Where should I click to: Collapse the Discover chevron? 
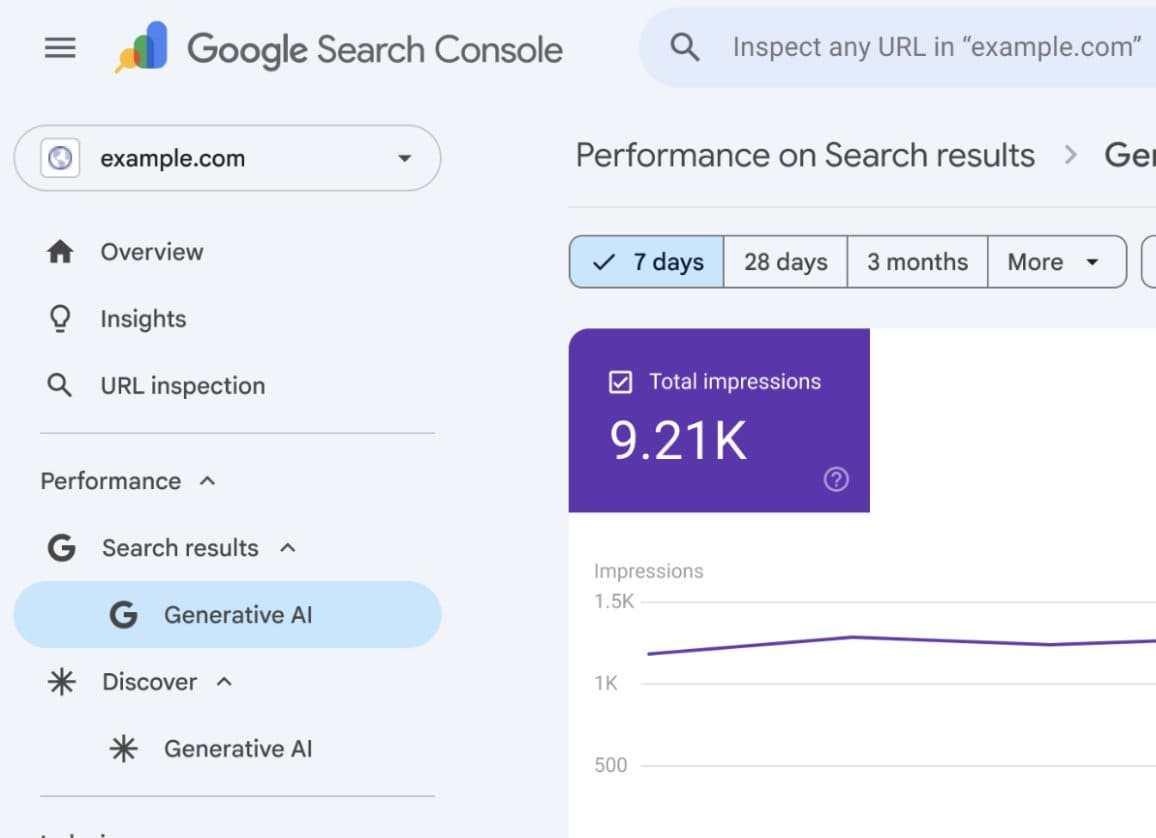[x=225, y=682]
